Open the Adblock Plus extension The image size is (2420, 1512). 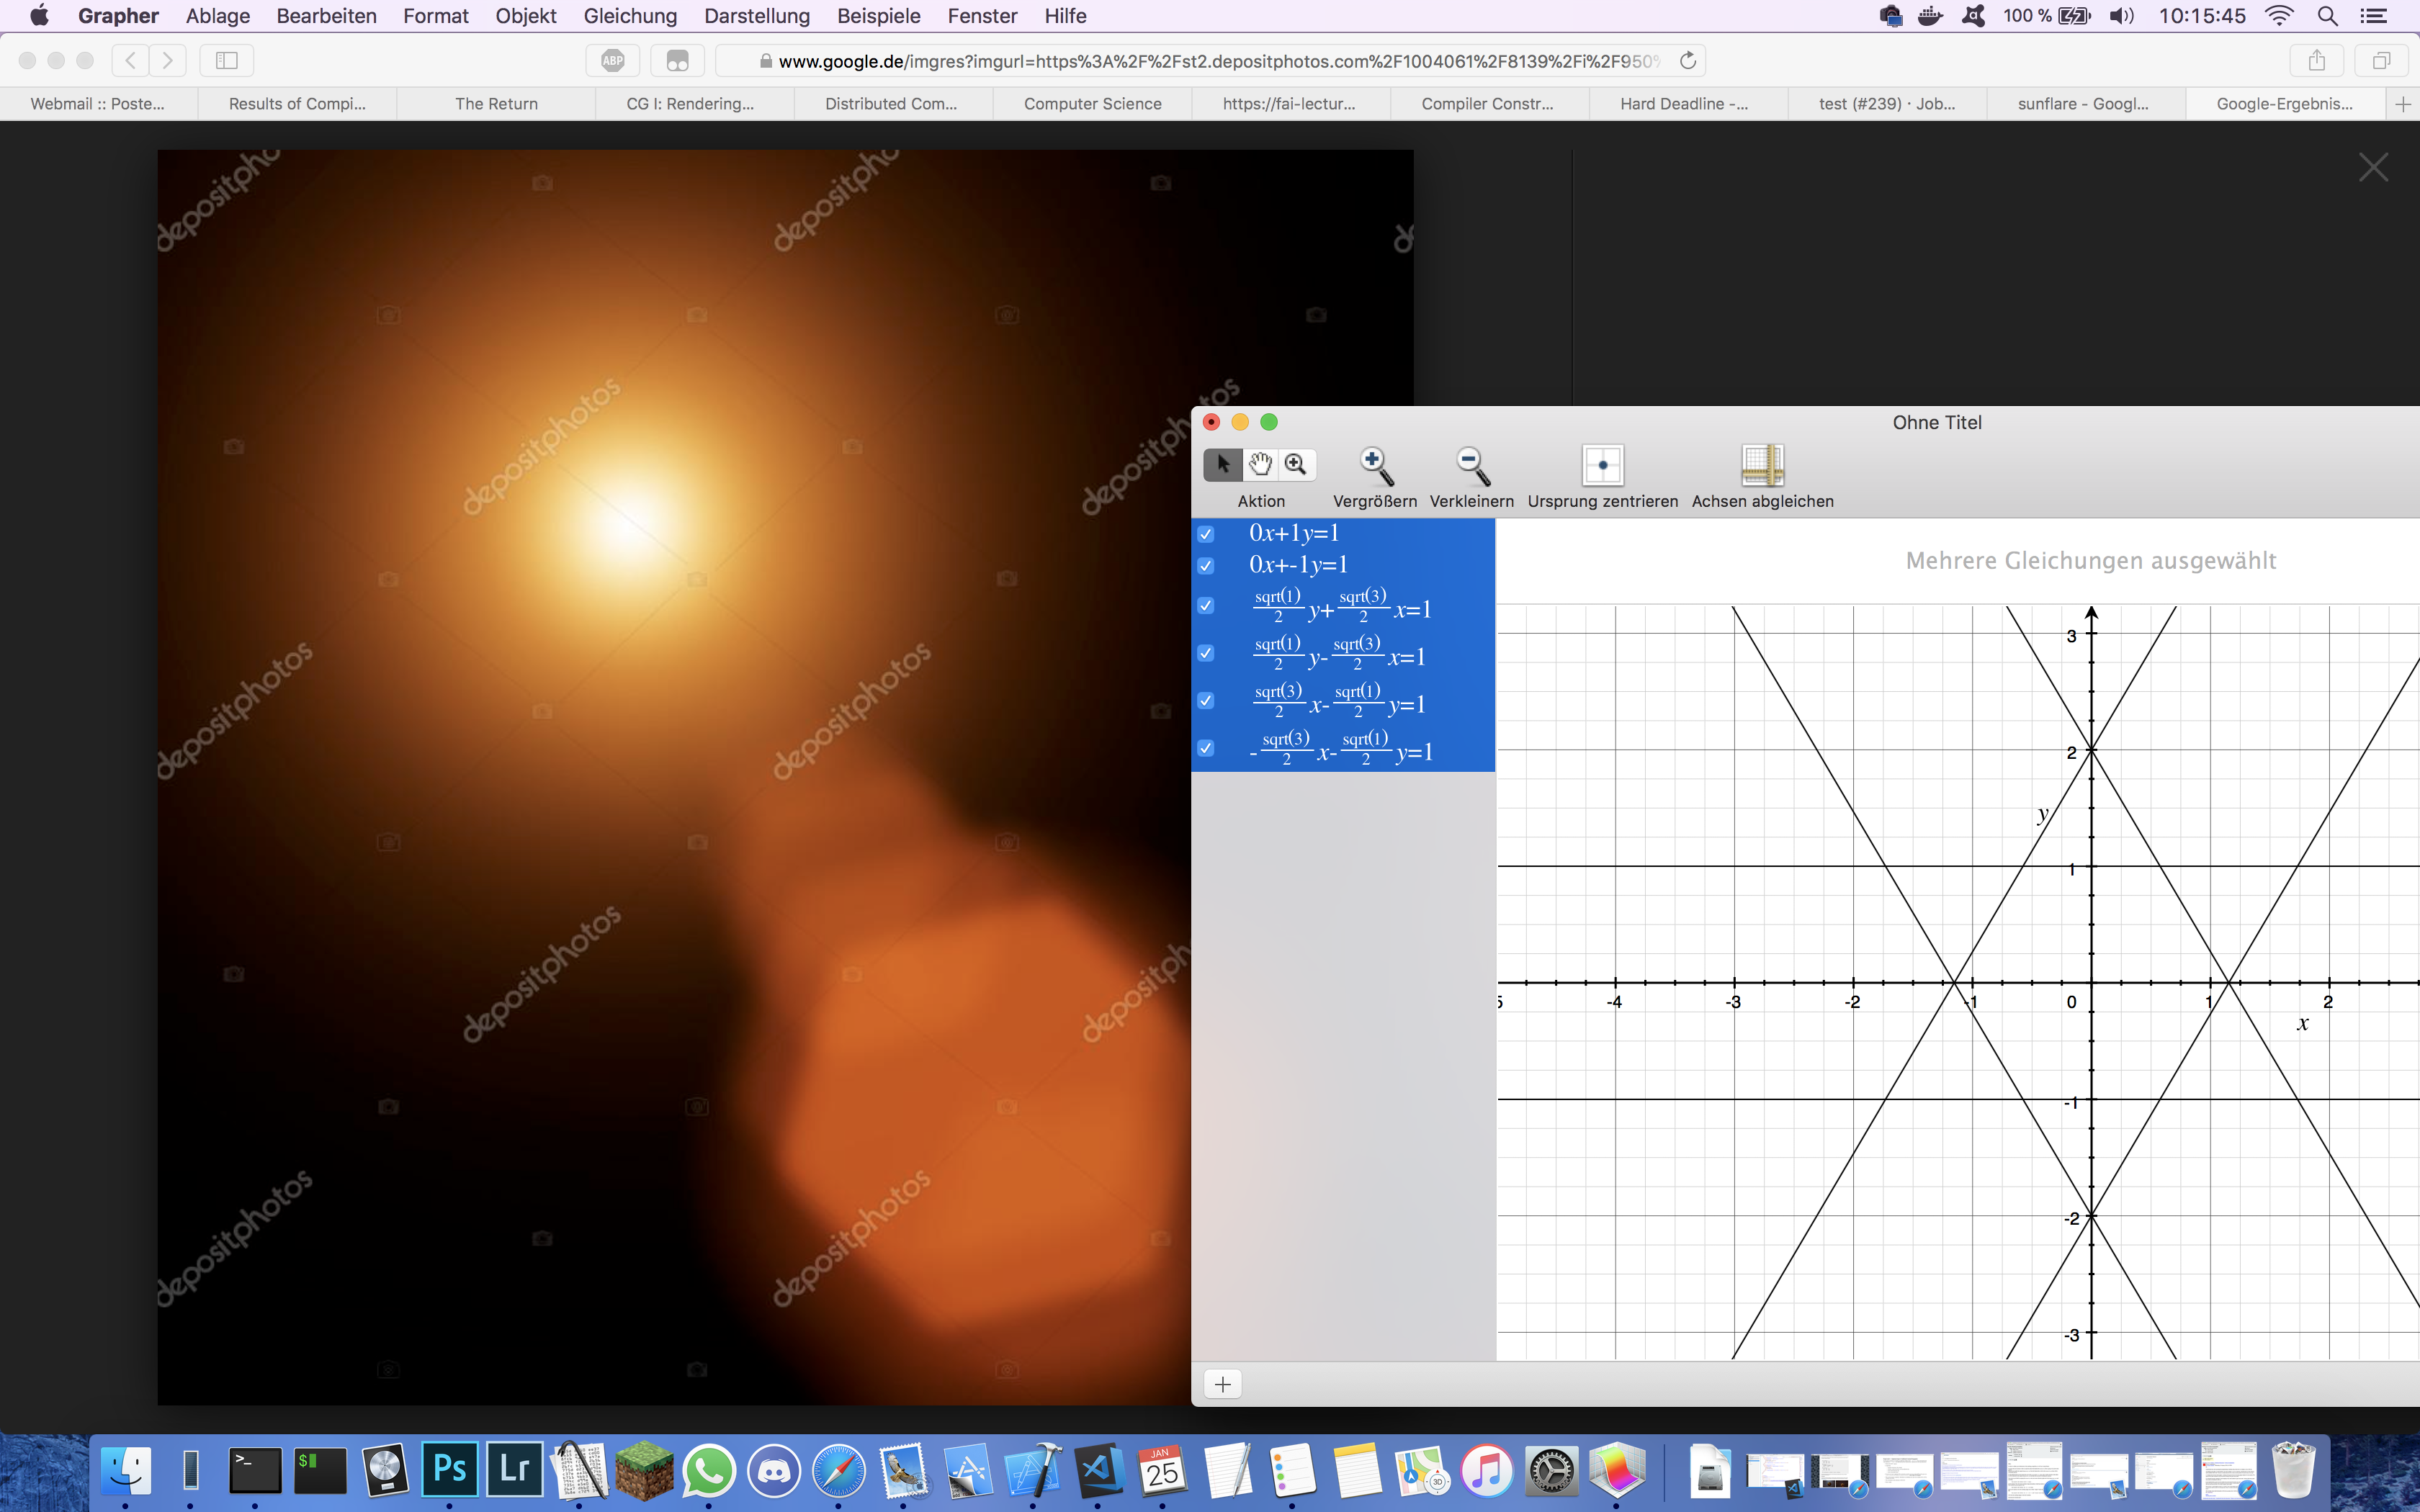(x=613, y=61)
